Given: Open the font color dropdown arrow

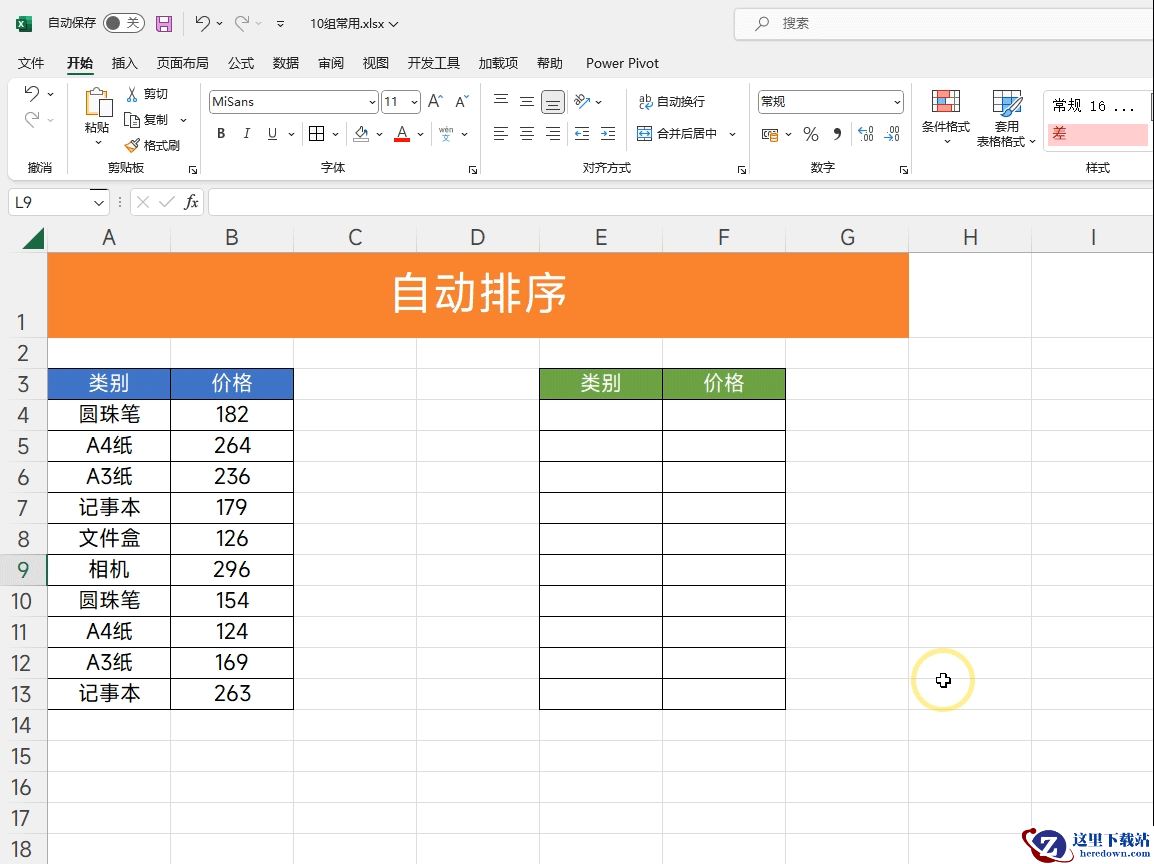Looking at the screenshot, I should pyautogui.click(x=421, y=134).
